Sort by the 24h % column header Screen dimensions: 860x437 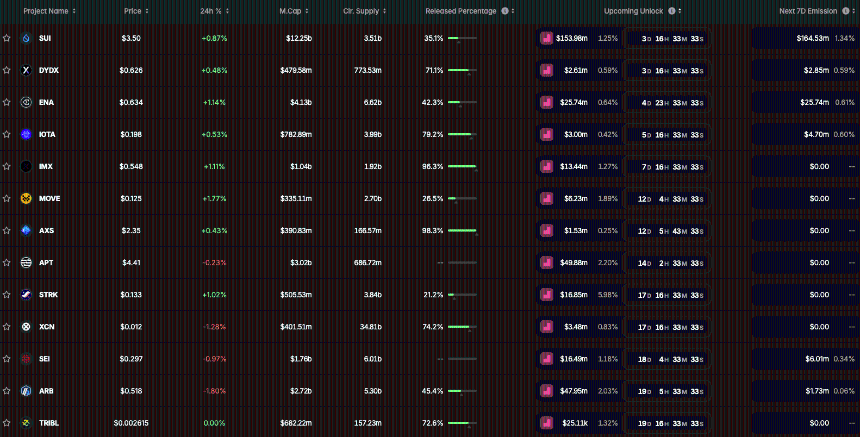[x=216, y=11]
